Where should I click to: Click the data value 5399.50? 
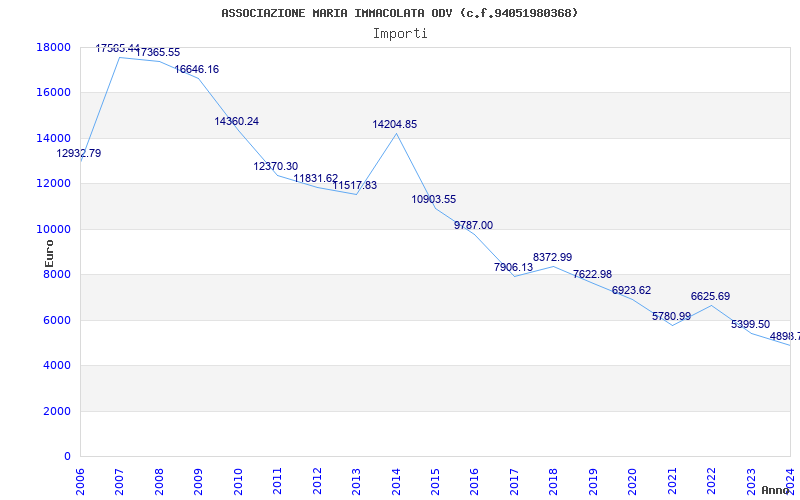751,324
